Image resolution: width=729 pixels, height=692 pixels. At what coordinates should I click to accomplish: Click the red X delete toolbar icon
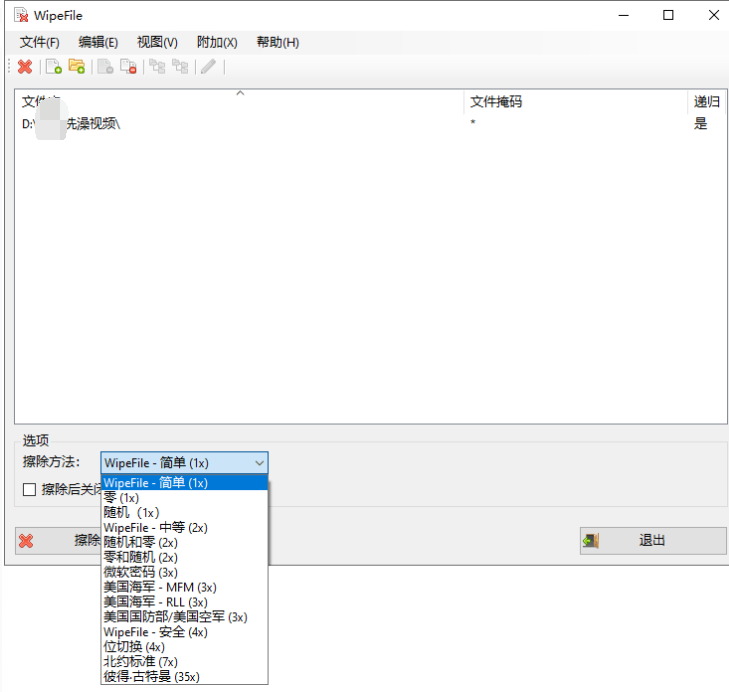[x=25, y=67]
